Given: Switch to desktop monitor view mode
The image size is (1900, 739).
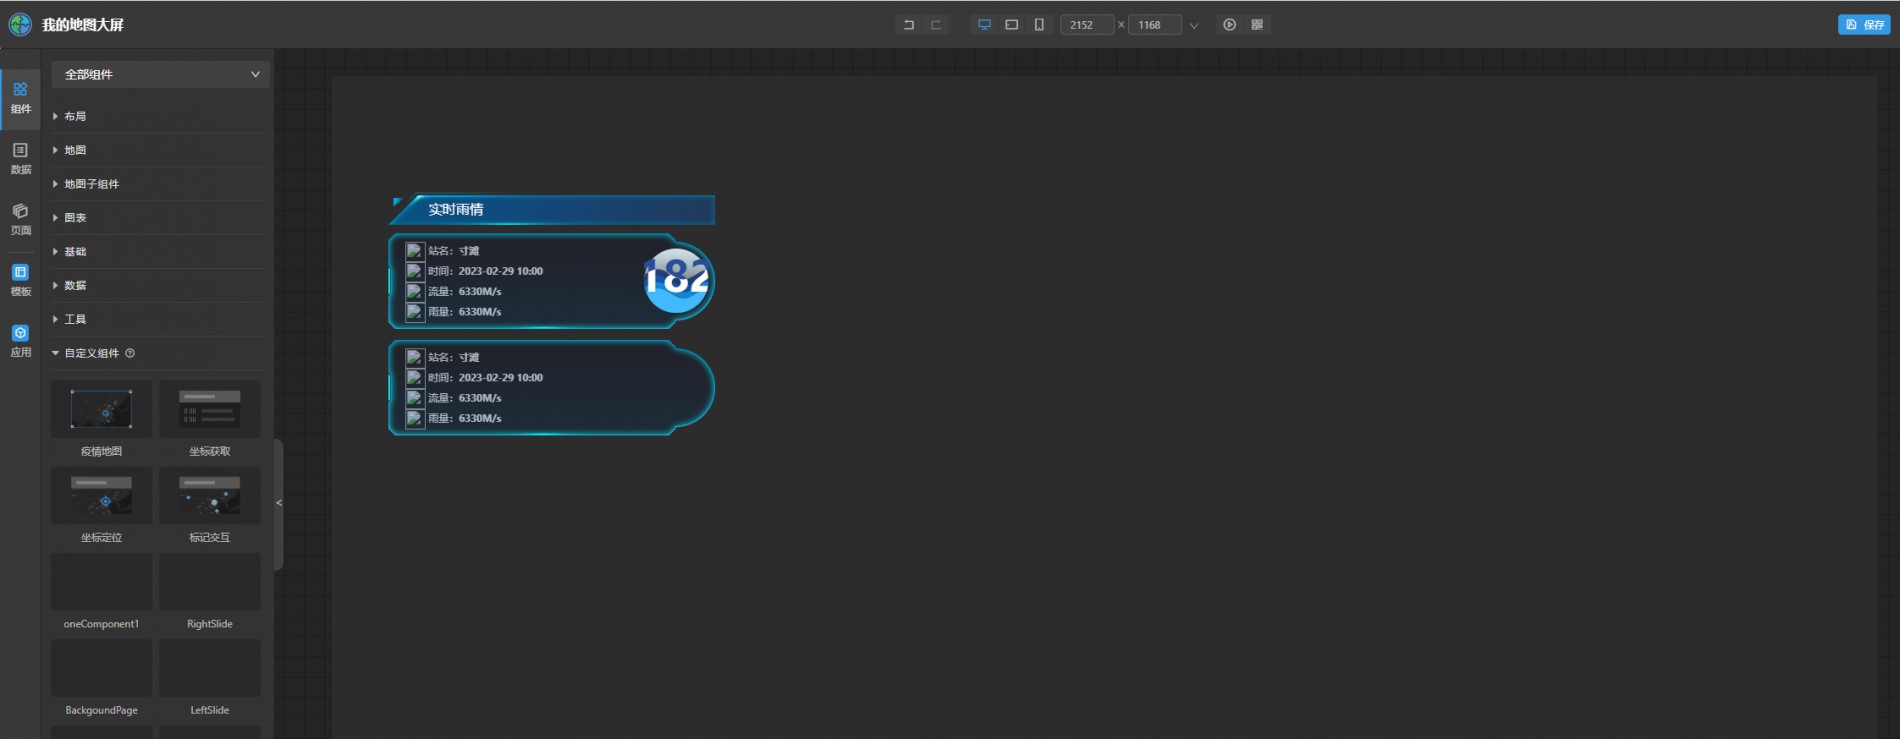Looking at the screenshot, I should pos(984,25).
